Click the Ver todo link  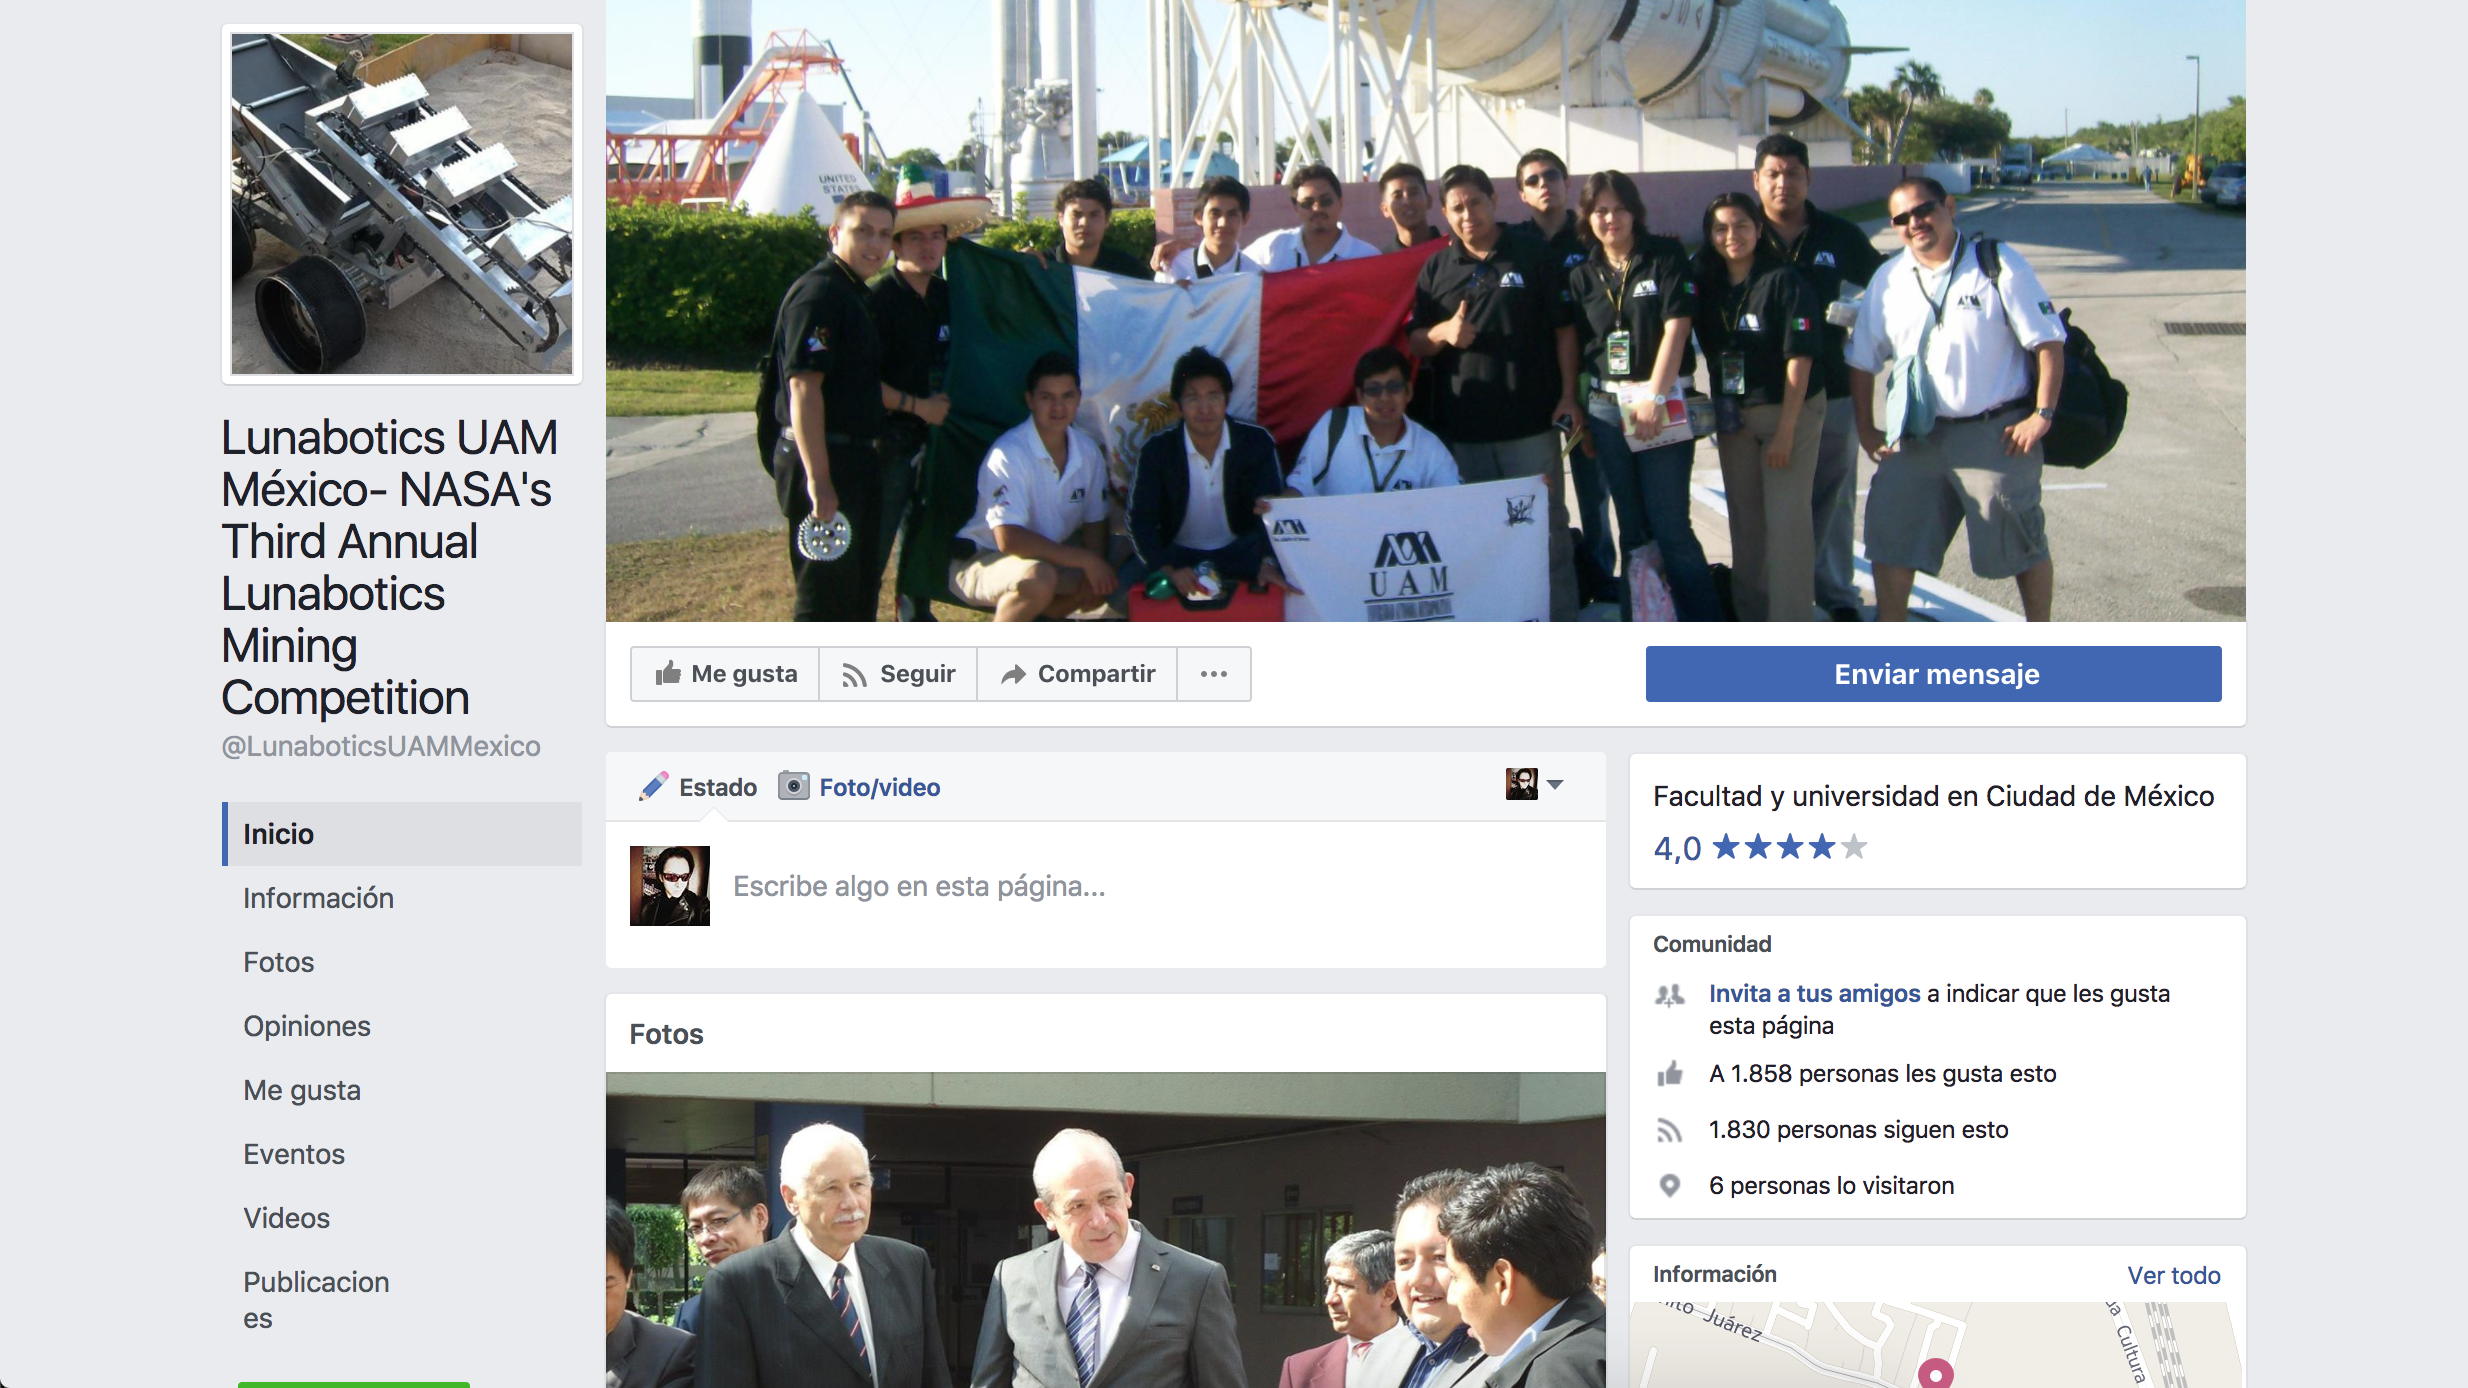pyautogui.click(x=2174, y=1276)
